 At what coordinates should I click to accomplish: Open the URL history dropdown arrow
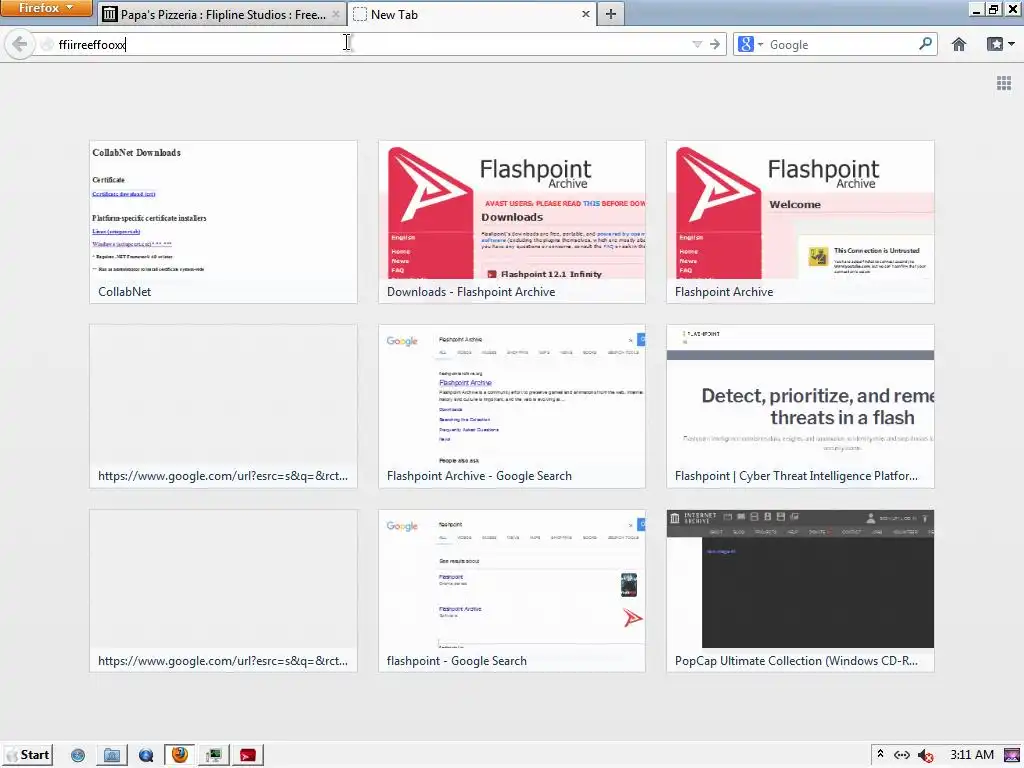697,44
